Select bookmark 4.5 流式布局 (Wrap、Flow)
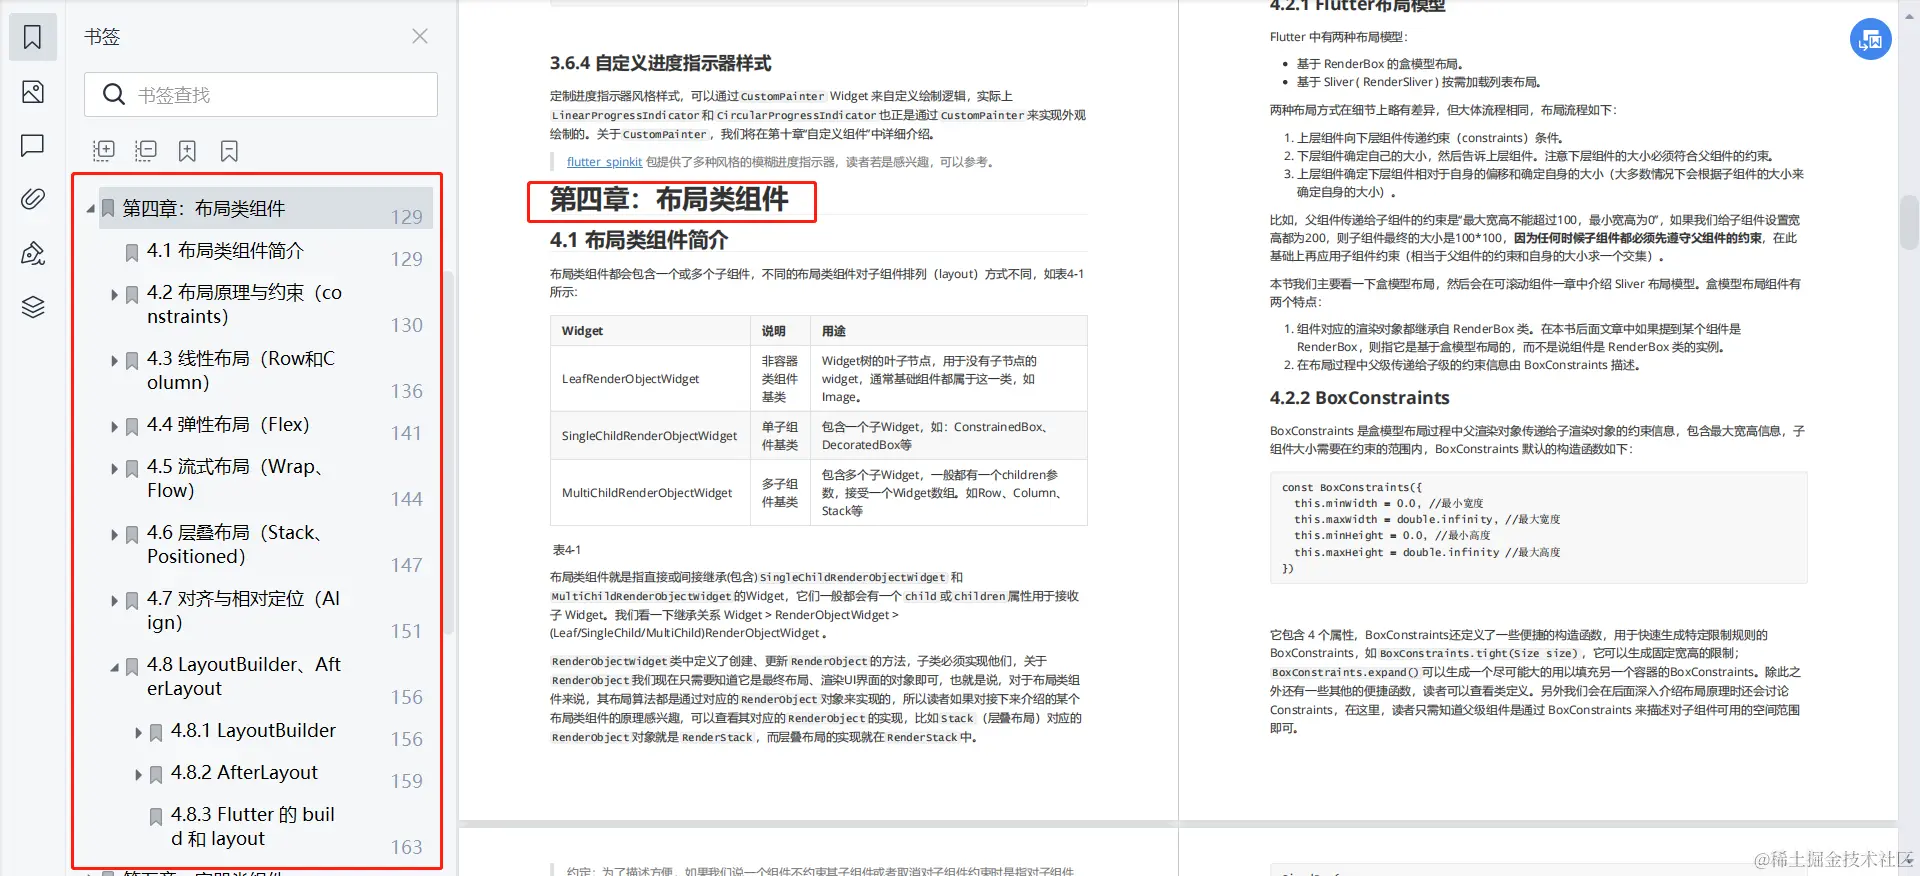This screenshot has height=876, width=1920. pyautogui.click(x=235, y=478)
